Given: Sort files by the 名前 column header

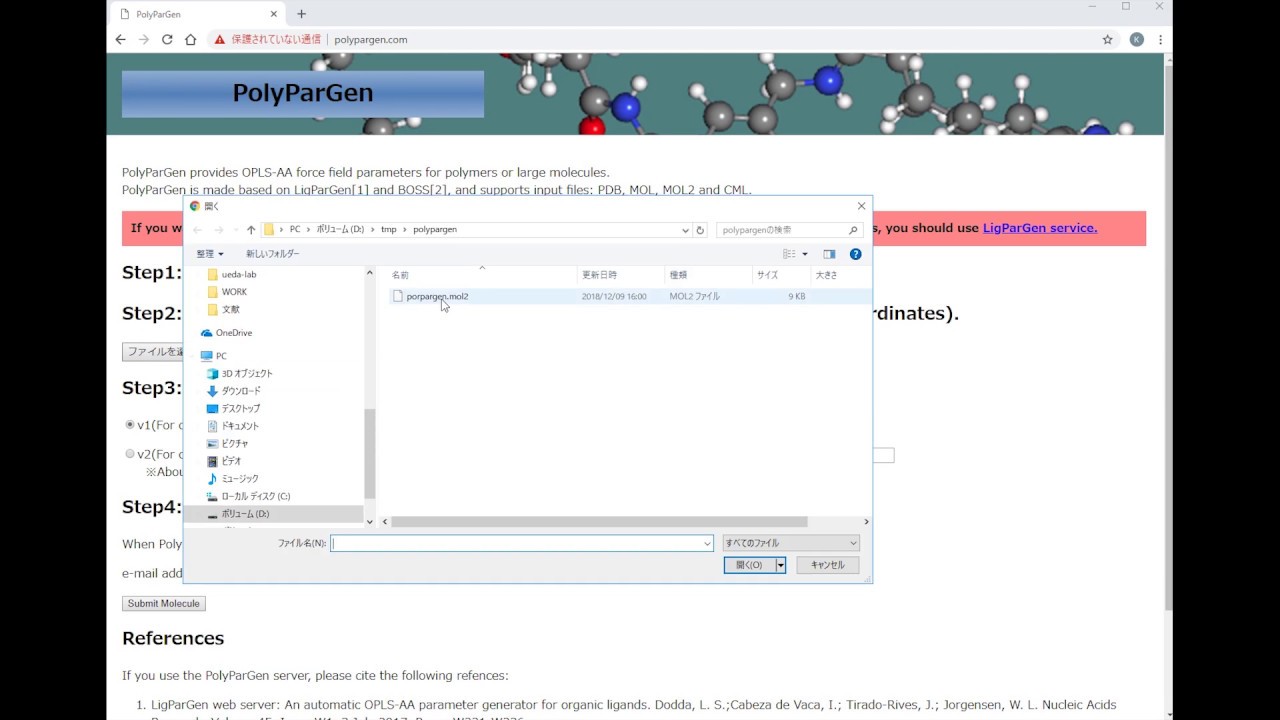Looking at the screenshot, I should coord(482,275).
